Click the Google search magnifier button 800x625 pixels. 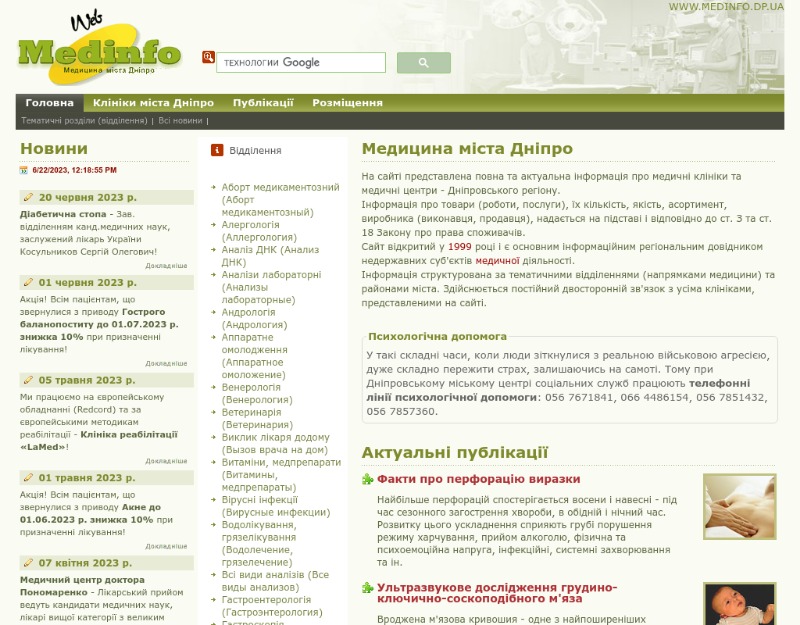click(423, 63)
